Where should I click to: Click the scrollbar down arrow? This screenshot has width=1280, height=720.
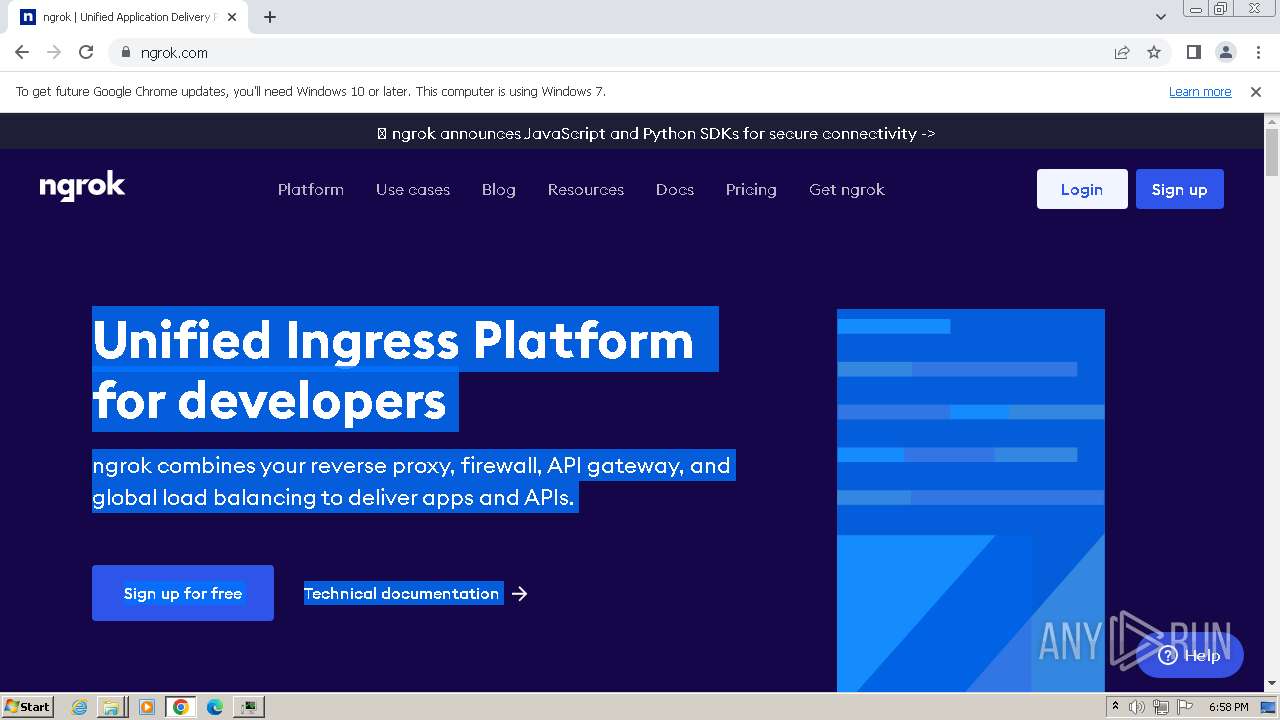(x=1272, y=684)
